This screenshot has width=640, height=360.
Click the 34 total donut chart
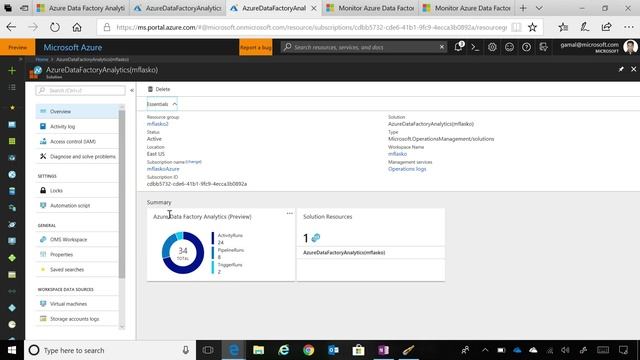click(x=183, y=253)
